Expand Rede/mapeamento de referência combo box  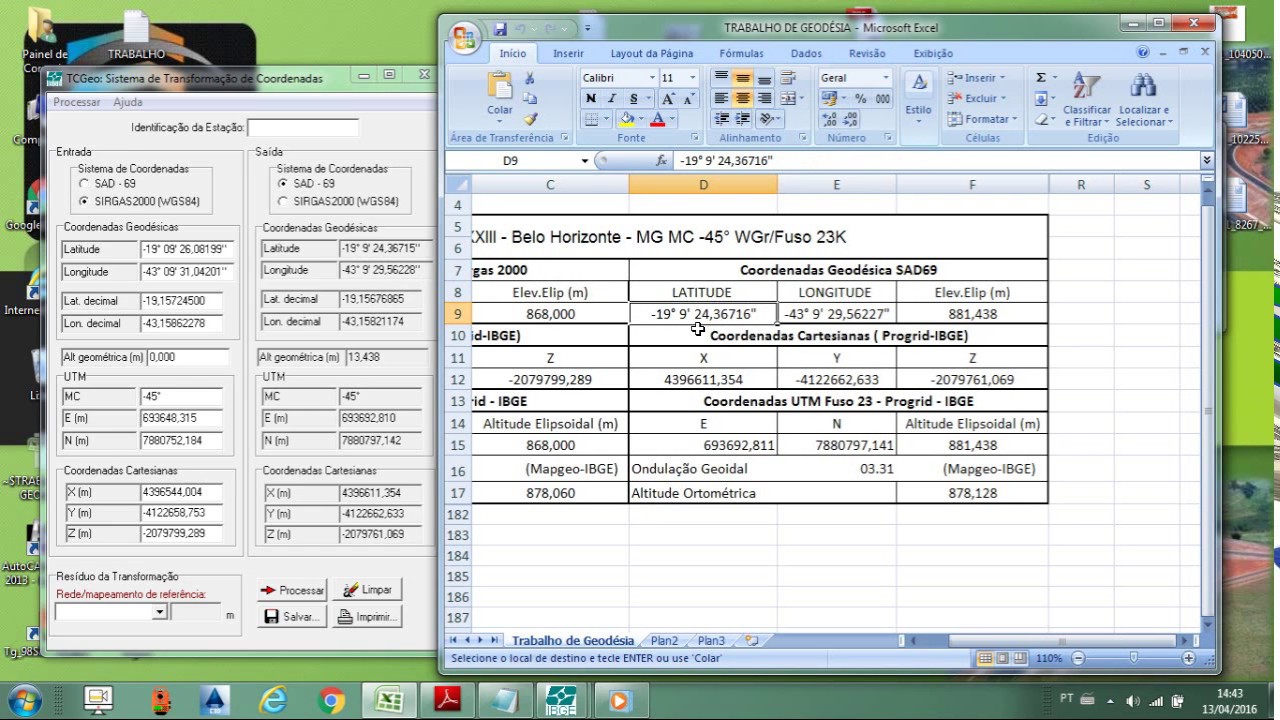160,612
